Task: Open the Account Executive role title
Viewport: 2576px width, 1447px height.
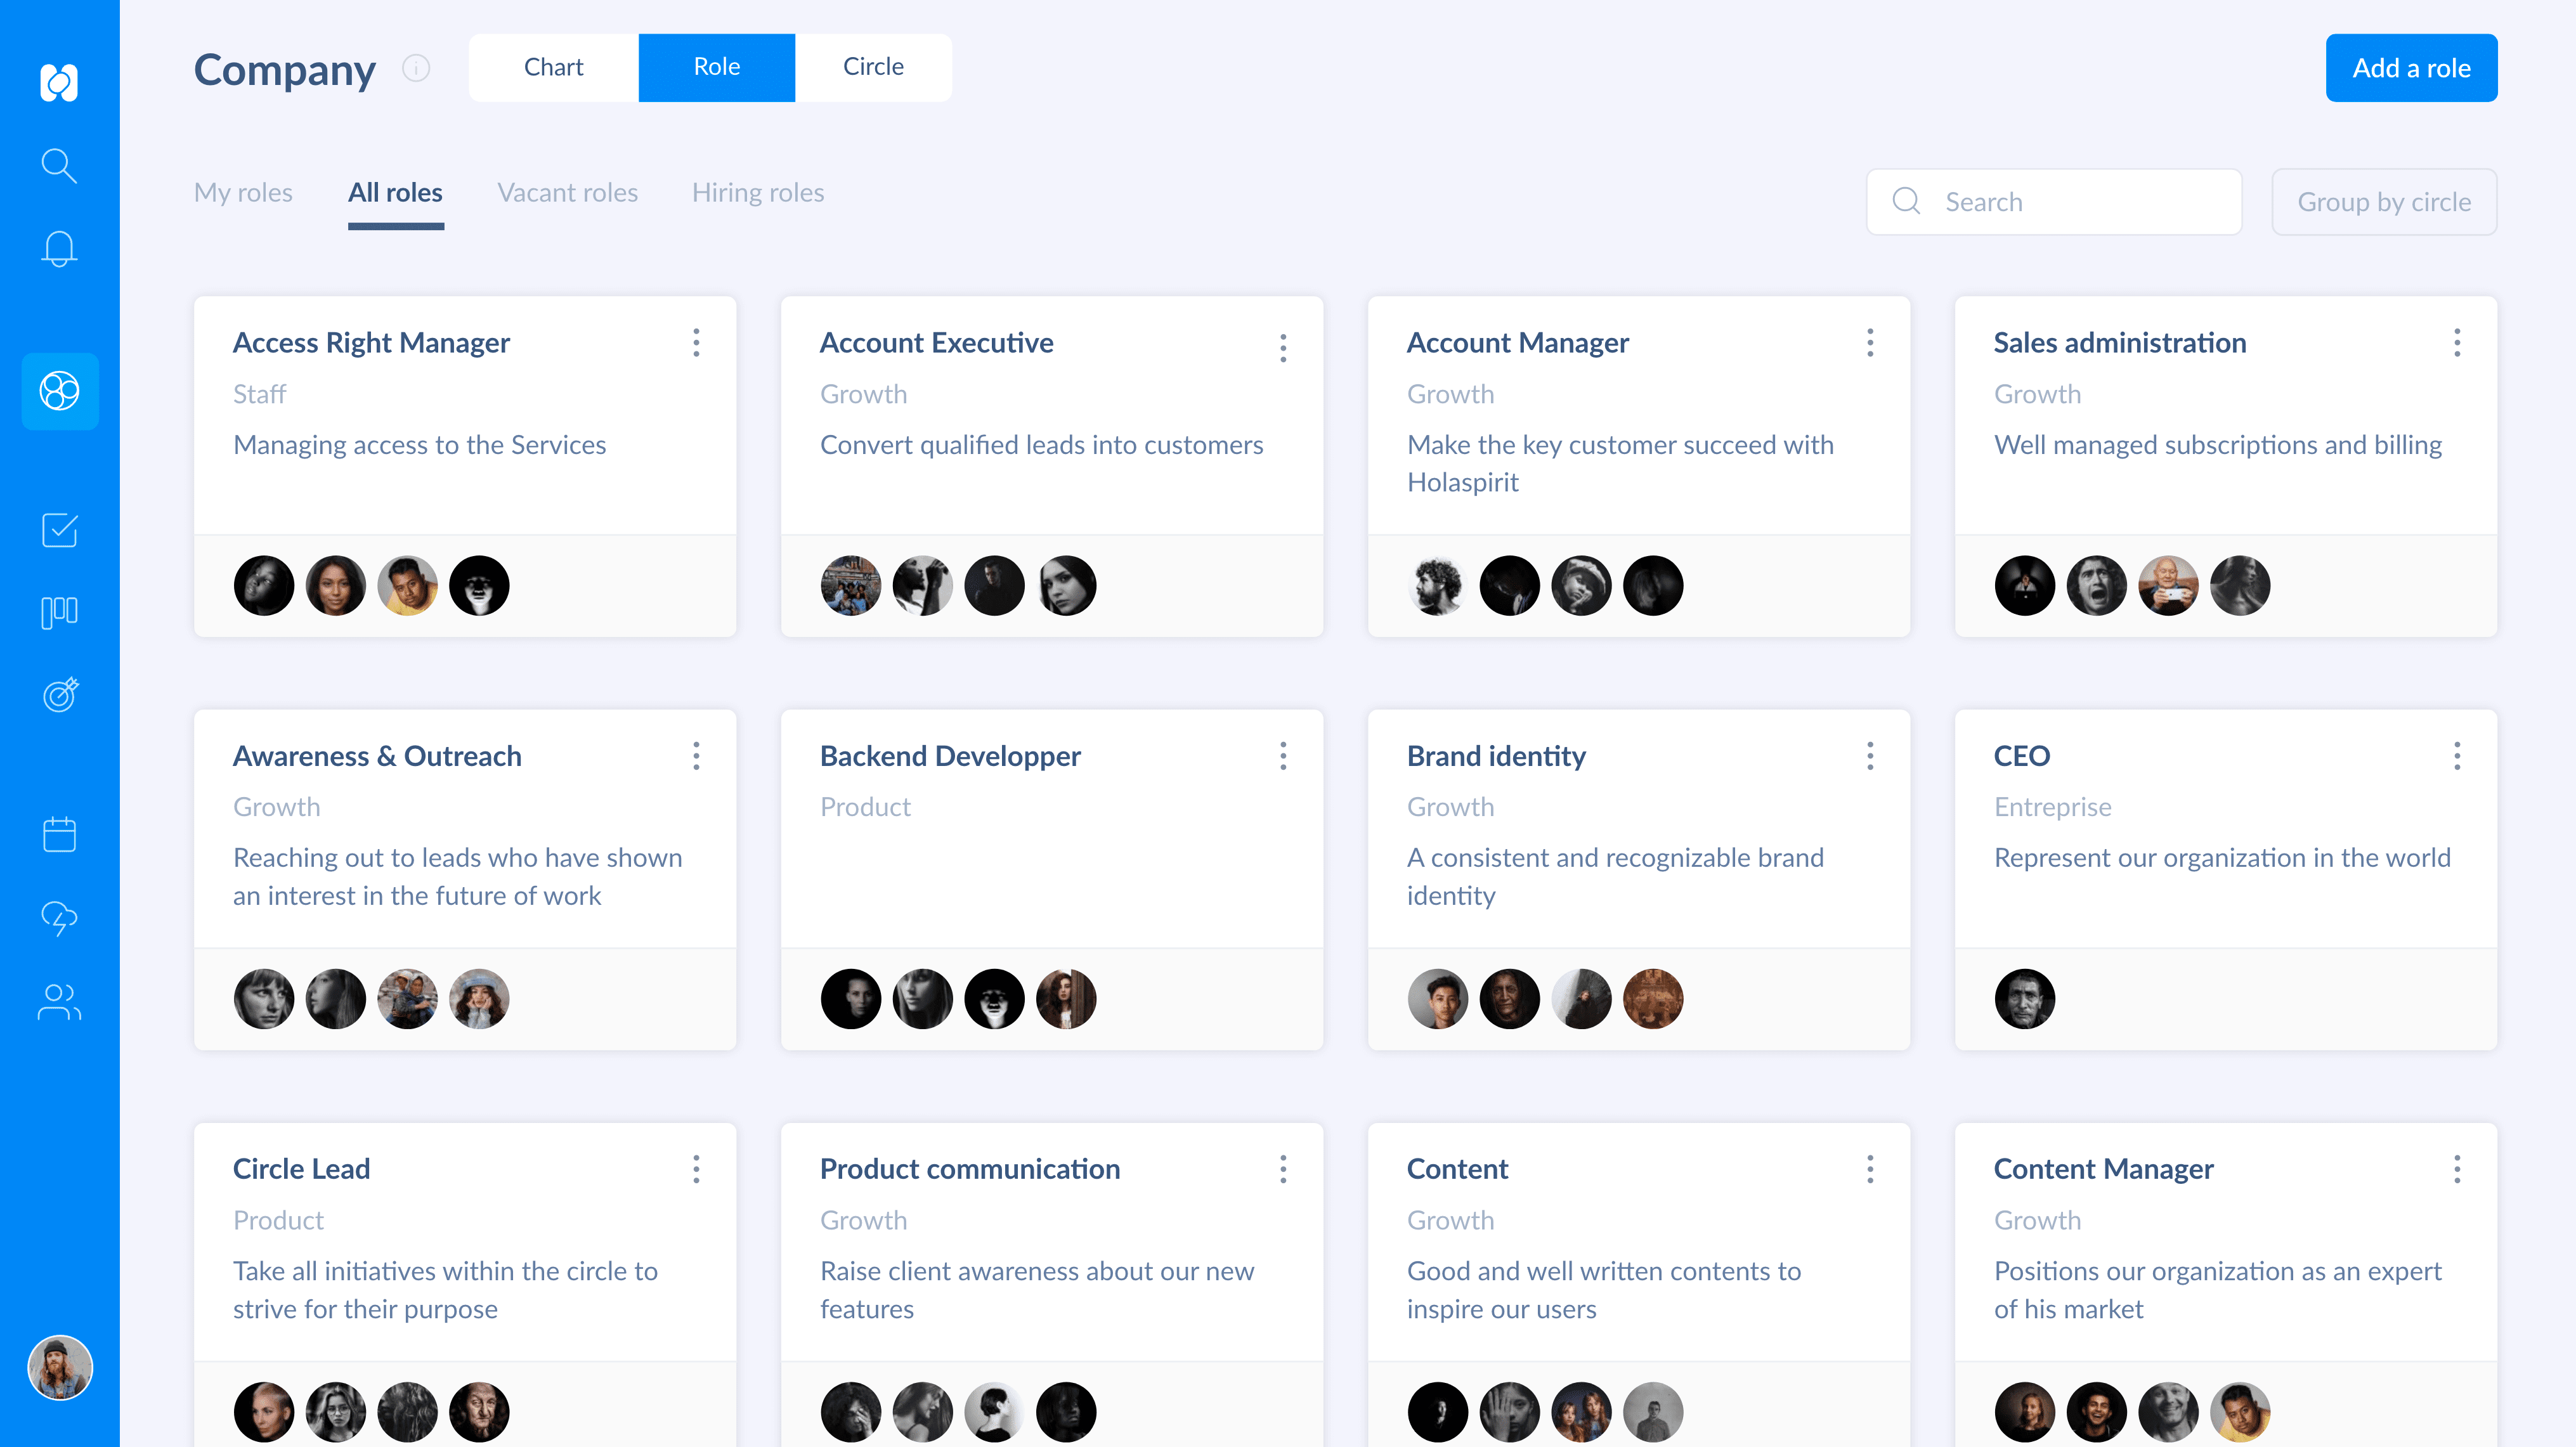Action: [936, 343]
